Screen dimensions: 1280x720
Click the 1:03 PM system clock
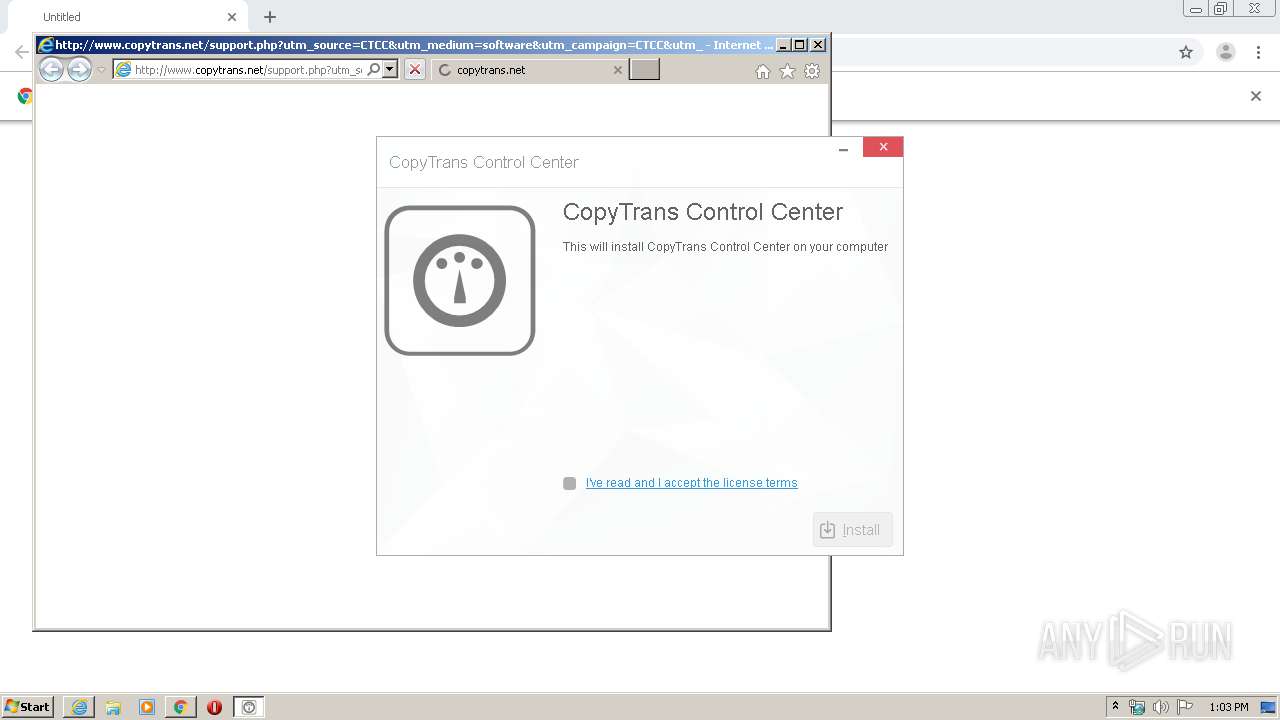point(1229,707)
